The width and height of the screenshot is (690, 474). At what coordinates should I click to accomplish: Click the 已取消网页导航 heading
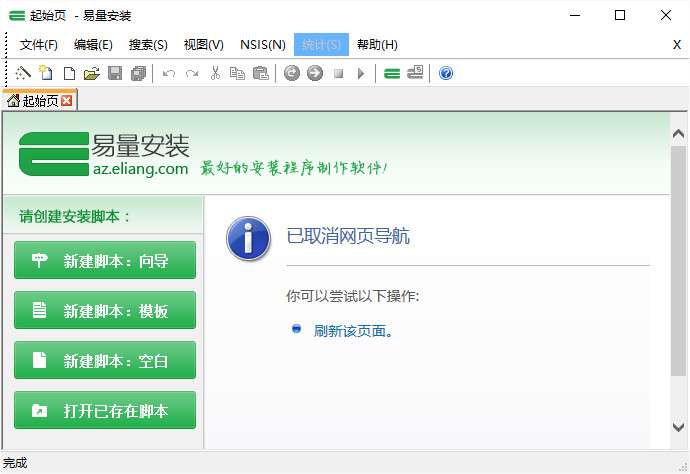[x=348, y=236]
